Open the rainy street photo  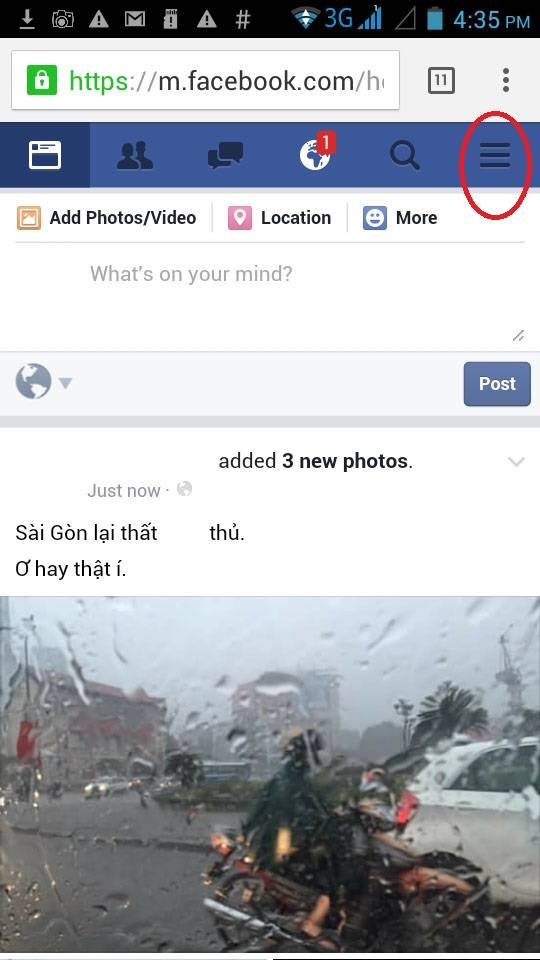coord(270,774)
